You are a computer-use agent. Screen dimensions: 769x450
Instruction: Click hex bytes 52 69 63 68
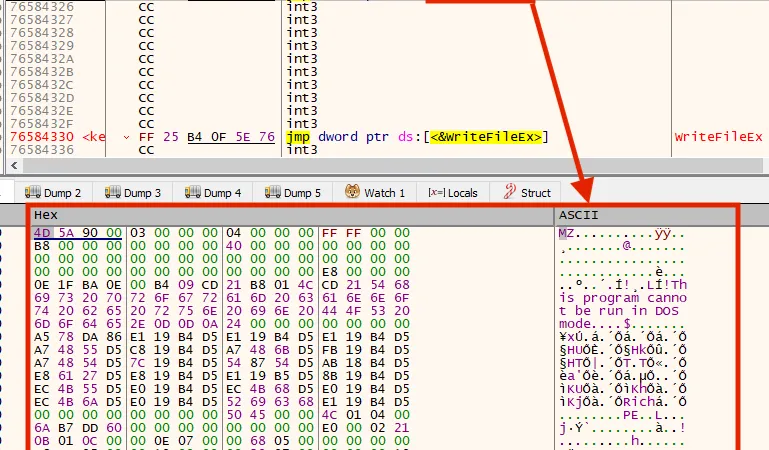click(x=270, y=401)
